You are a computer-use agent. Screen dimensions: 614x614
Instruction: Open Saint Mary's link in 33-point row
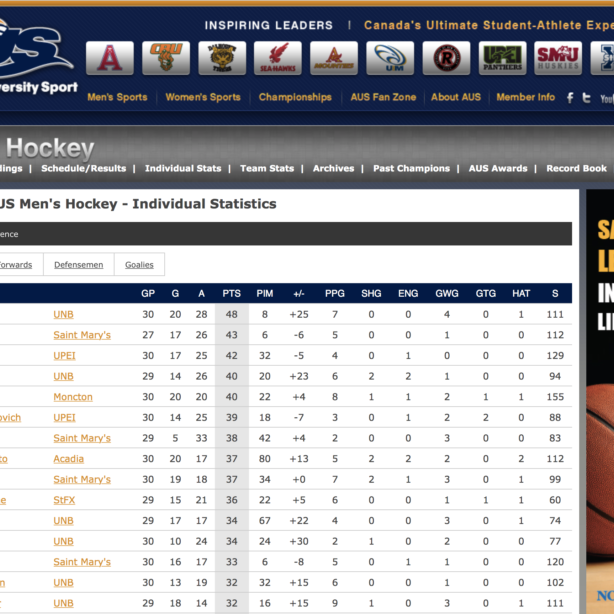click(x=82, y=562)
